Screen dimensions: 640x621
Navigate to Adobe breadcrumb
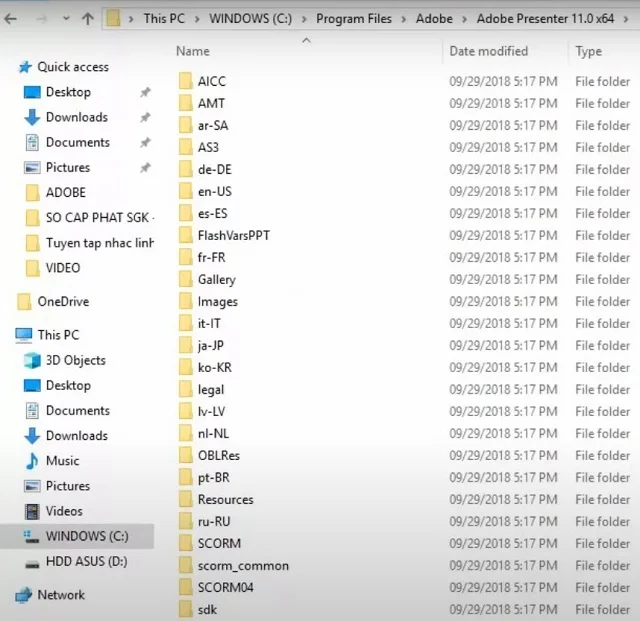(x=434, y=19)
